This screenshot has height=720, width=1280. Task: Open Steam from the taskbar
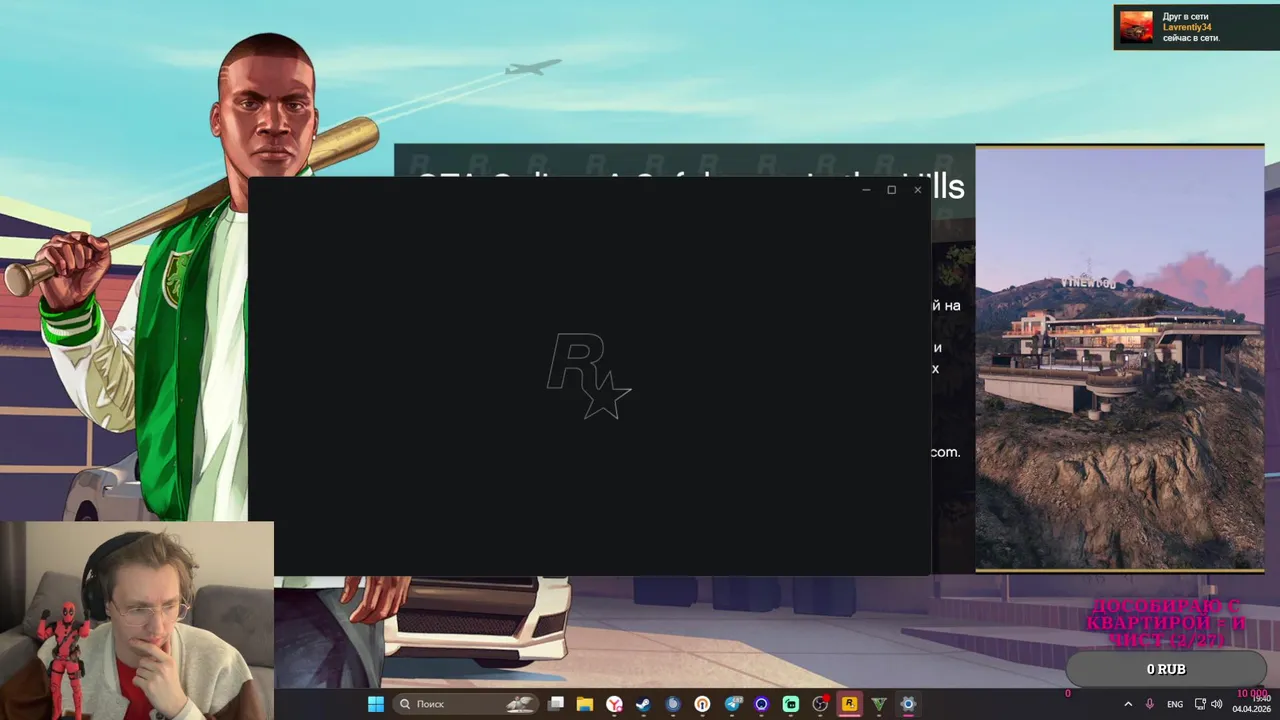[x=643, y=704]
